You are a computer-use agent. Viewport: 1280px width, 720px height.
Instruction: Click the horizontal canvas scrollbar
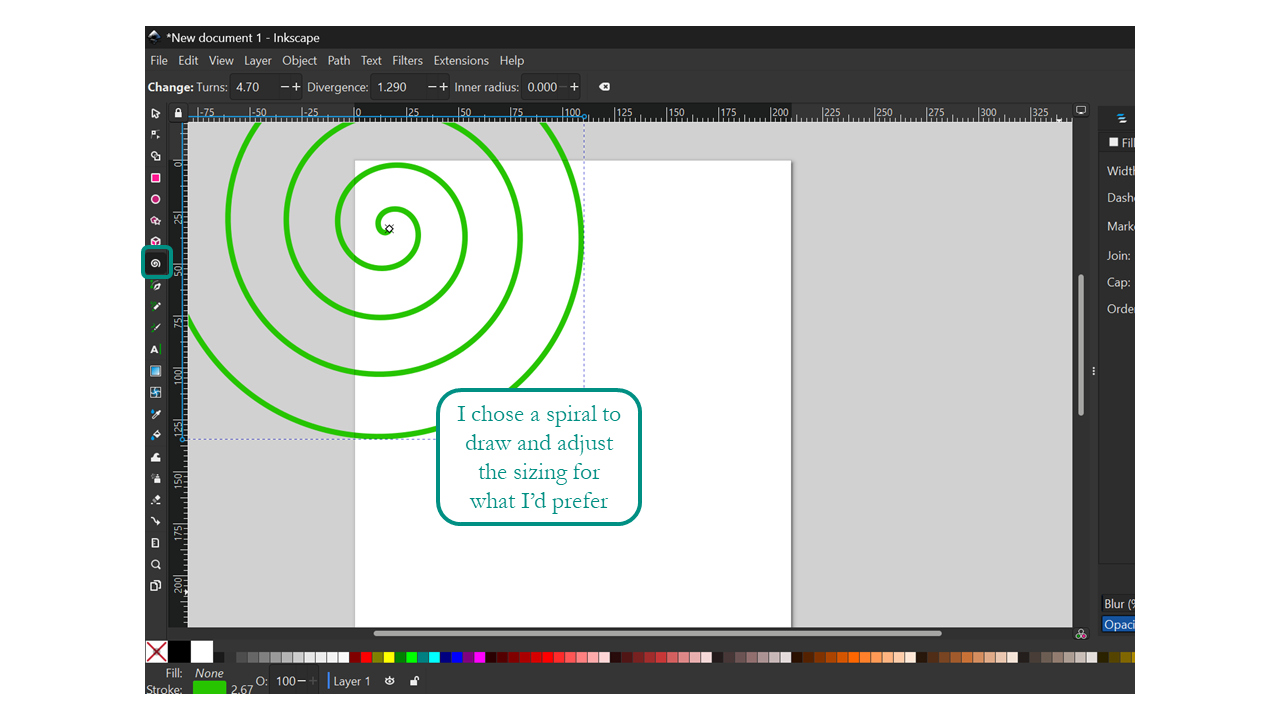[657, 633]
